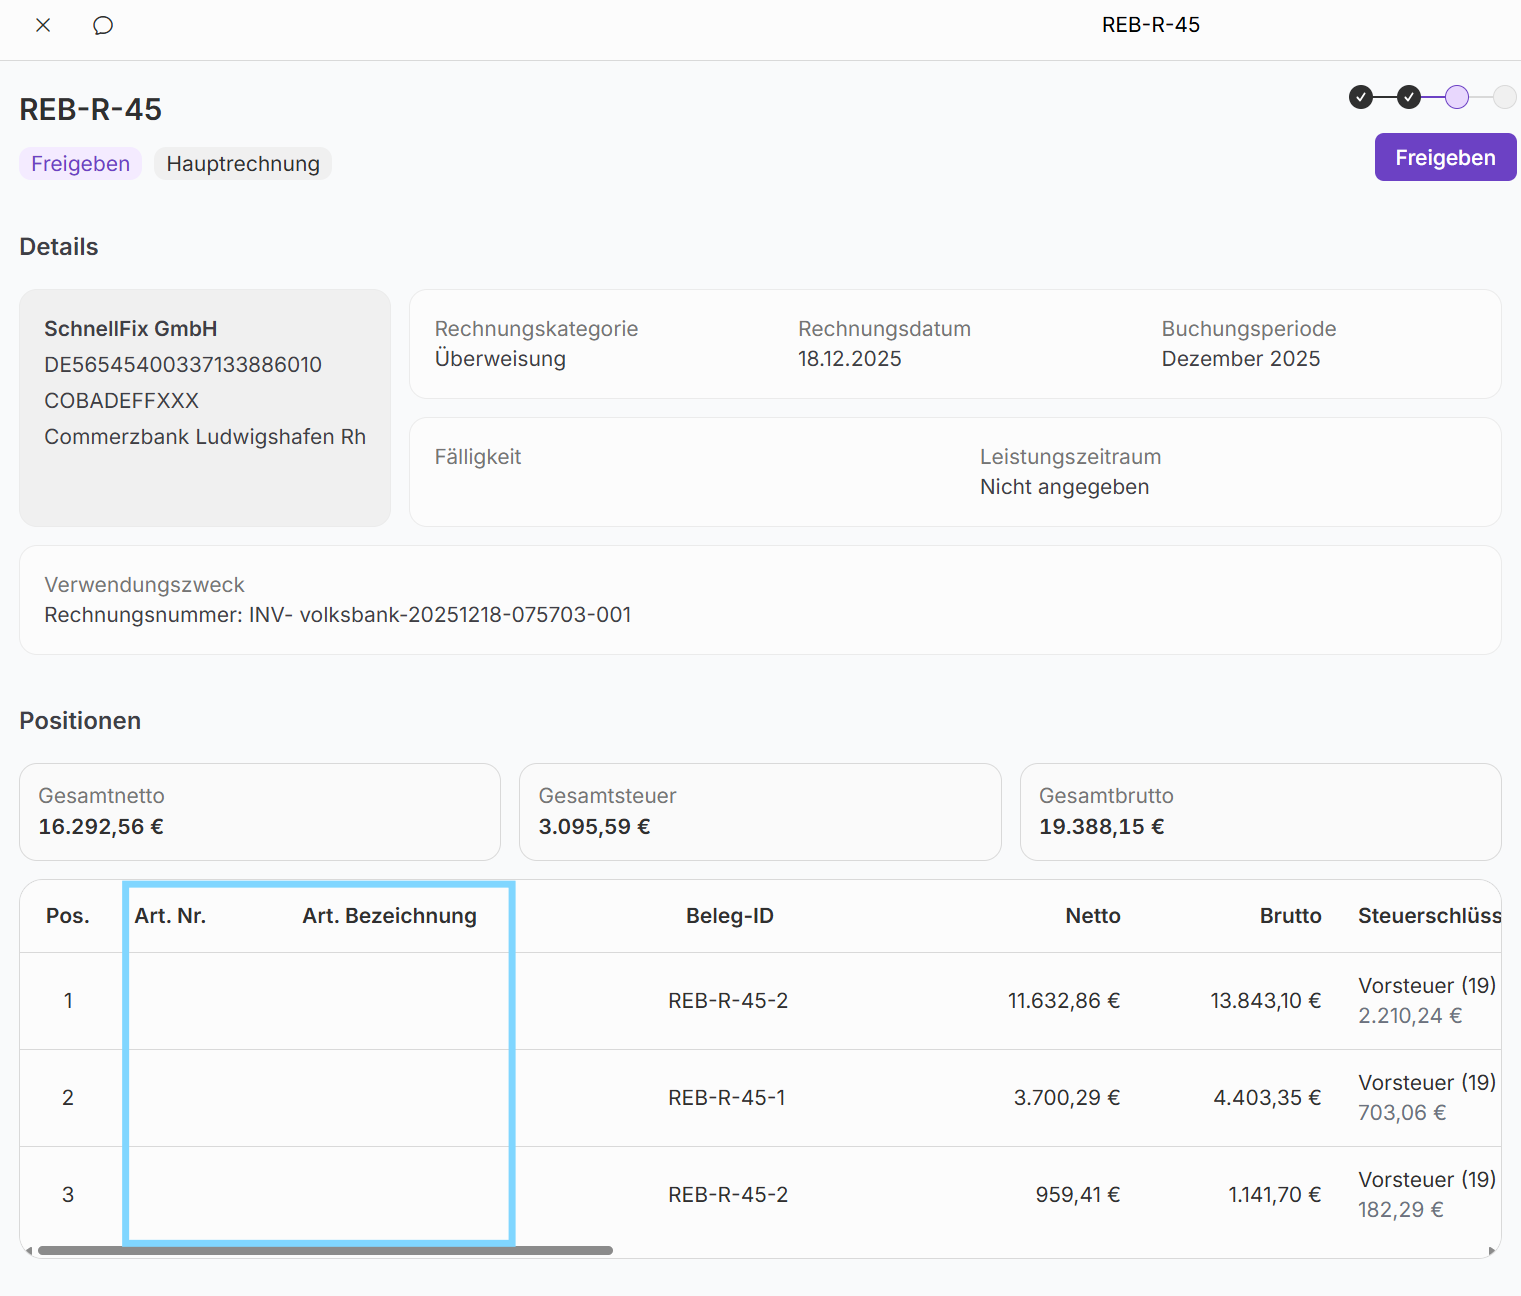Image resolution: width=1521 pixels, height=1296 pixels.
Task: Close the REB-R-45 invoice view
Action: (43, 25)
